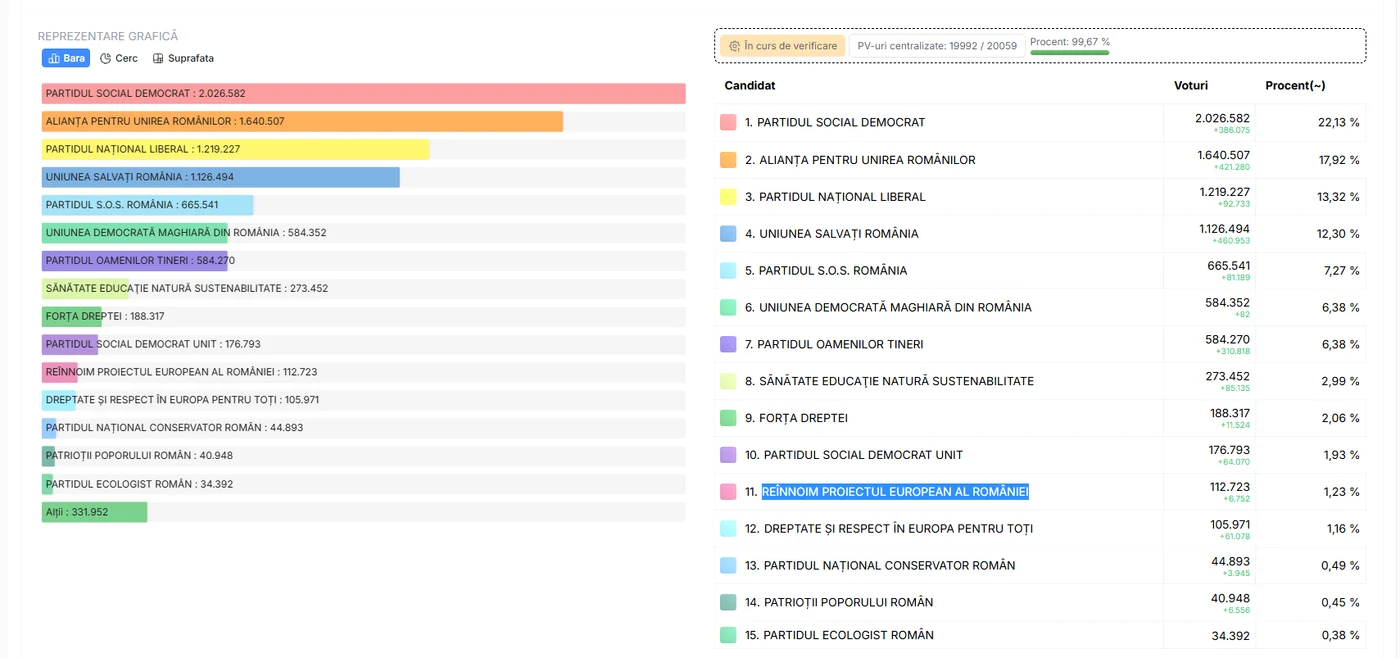1400x659 pixels.
Task: Switch to the Suprafata chart view
Action: (x=183, y=58)
